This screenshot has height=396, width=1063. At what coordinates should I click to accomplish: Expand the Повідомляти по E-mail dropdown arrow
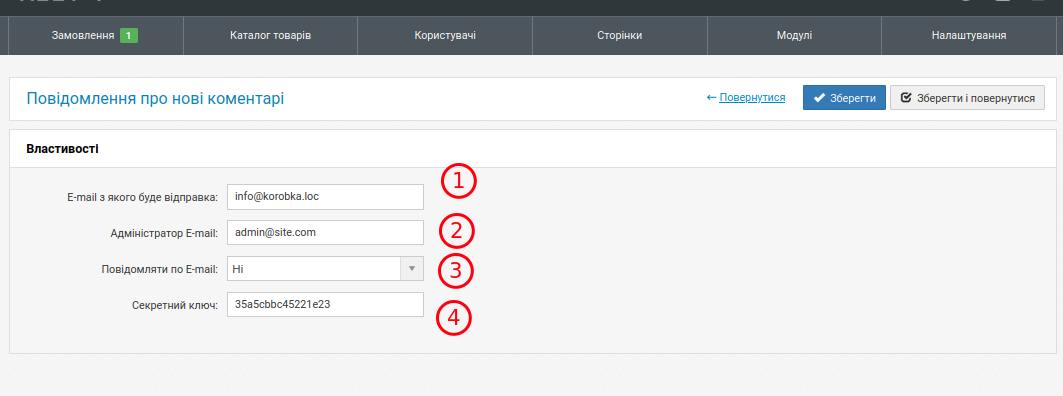click(411, 269)
